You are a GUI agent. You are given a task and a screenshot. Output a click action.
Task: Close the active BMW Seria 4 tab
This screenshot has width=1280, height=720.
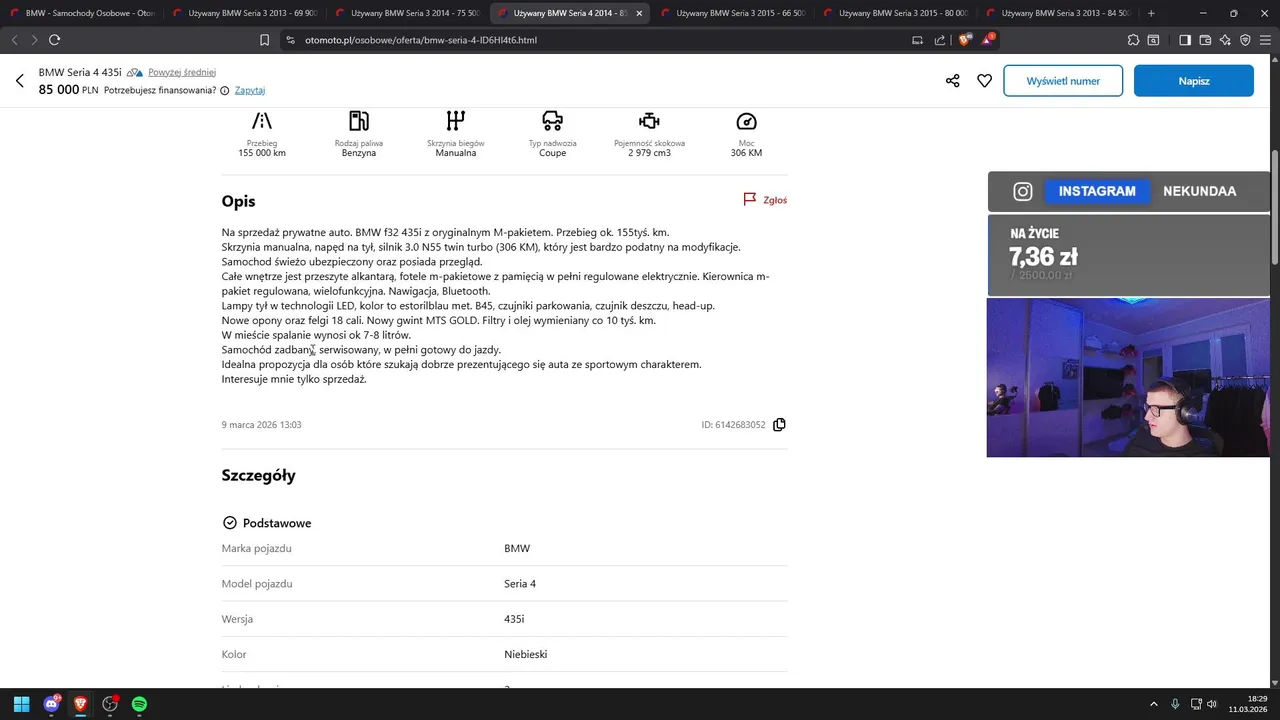[639, 13]
